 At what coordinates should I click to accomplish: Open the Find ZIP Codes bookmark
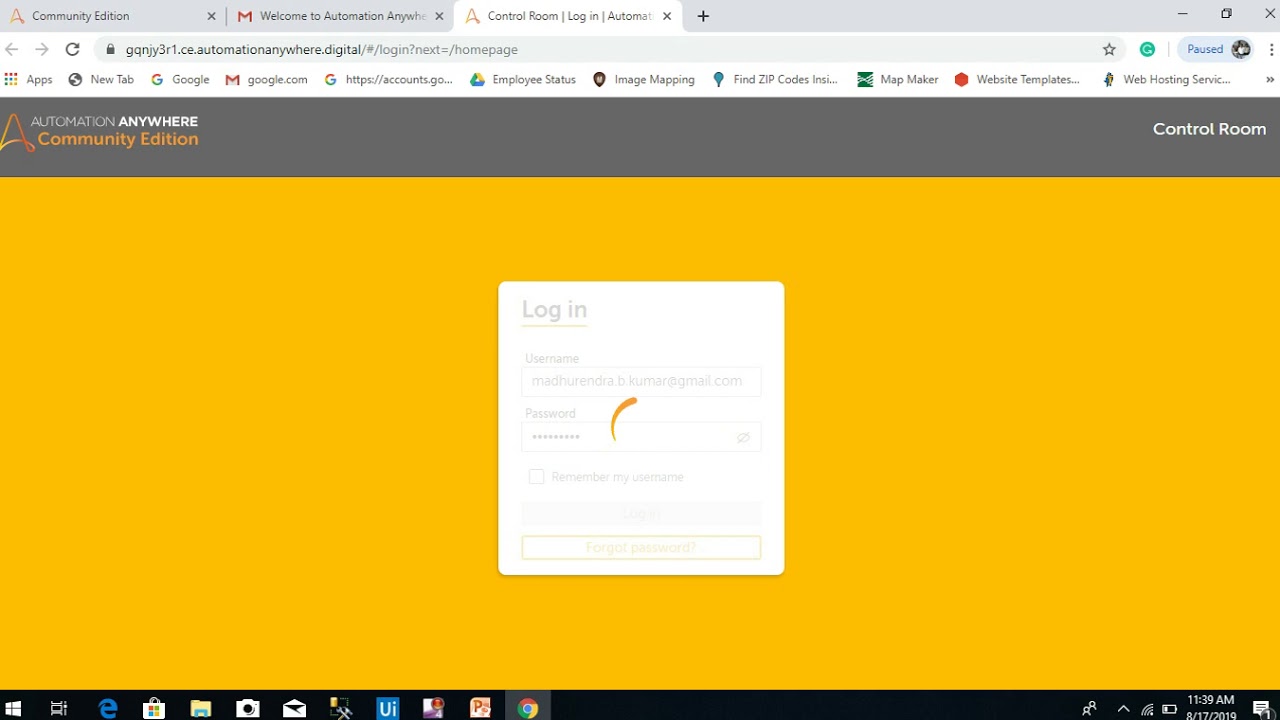tap(775, 79)
